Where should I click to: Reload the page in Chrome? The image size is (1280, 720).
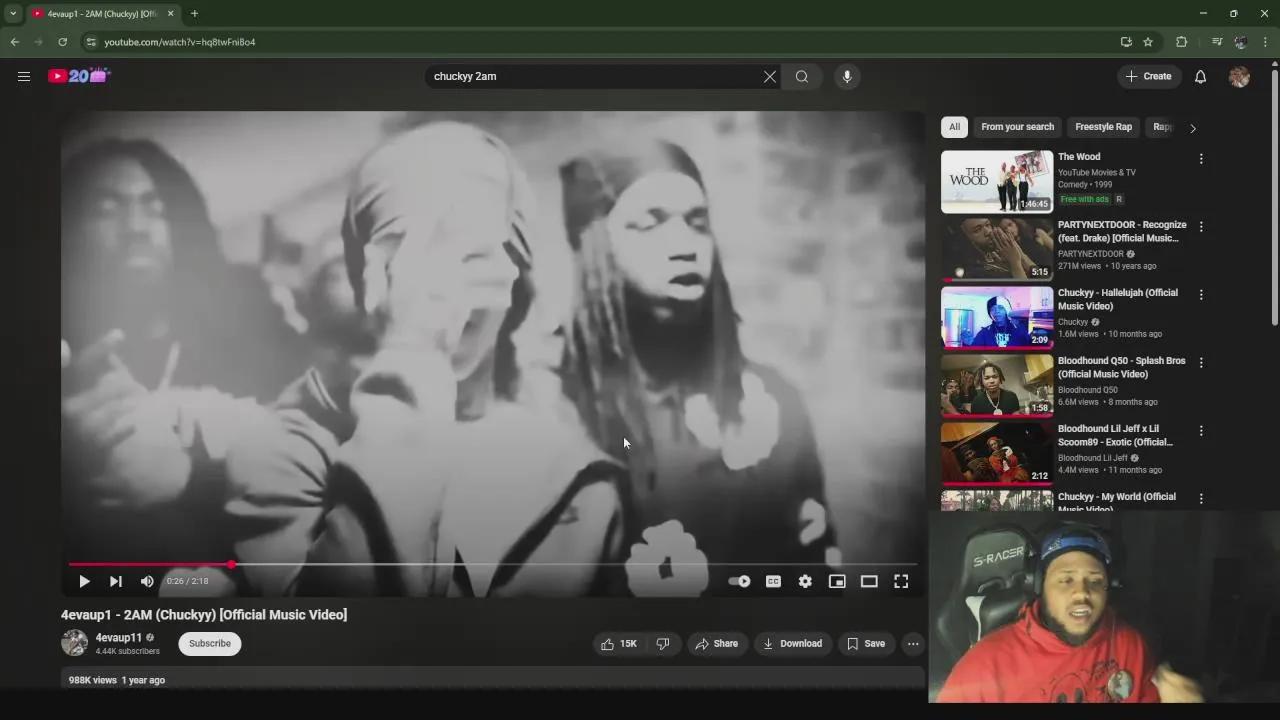click(62, 42)
